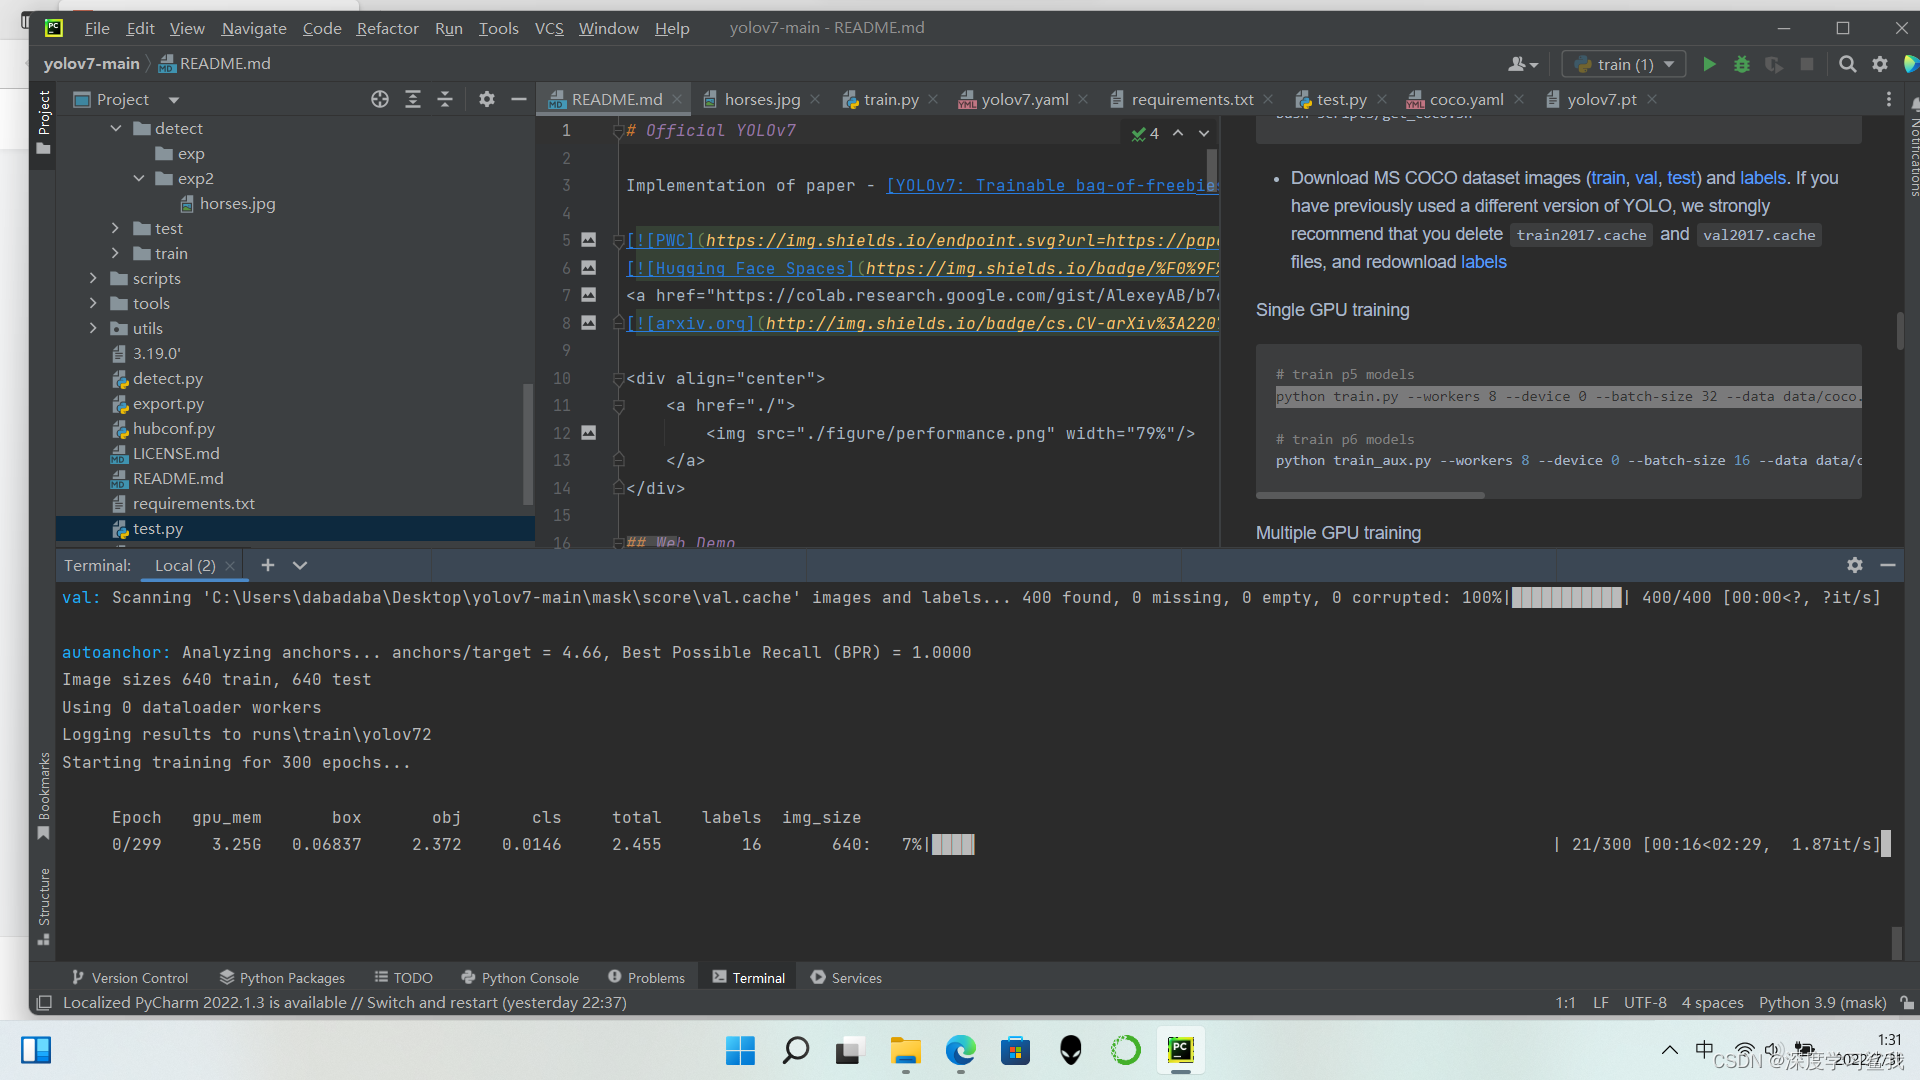Toggle the Structure side tool window
The image size is (1920, 1080).
tap(44, 905)
